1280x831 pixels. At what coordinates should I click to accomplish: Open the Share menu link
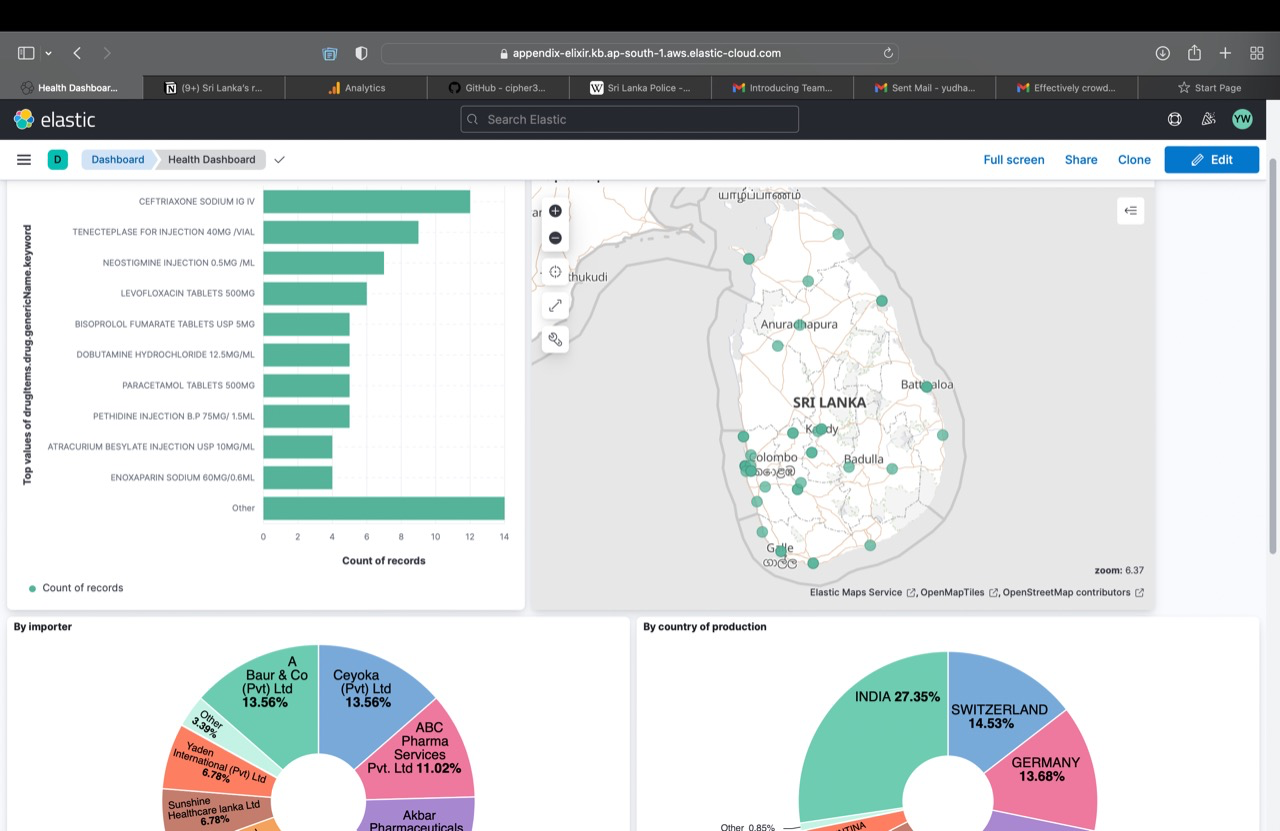click(1080, 160)
